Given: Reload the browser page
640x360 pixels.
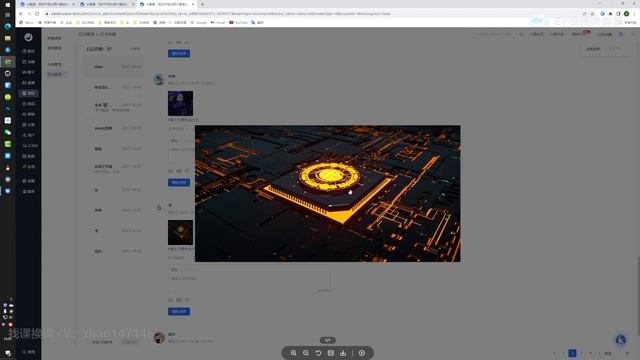Looking at the screenshot, I should (x=37, y=13).
